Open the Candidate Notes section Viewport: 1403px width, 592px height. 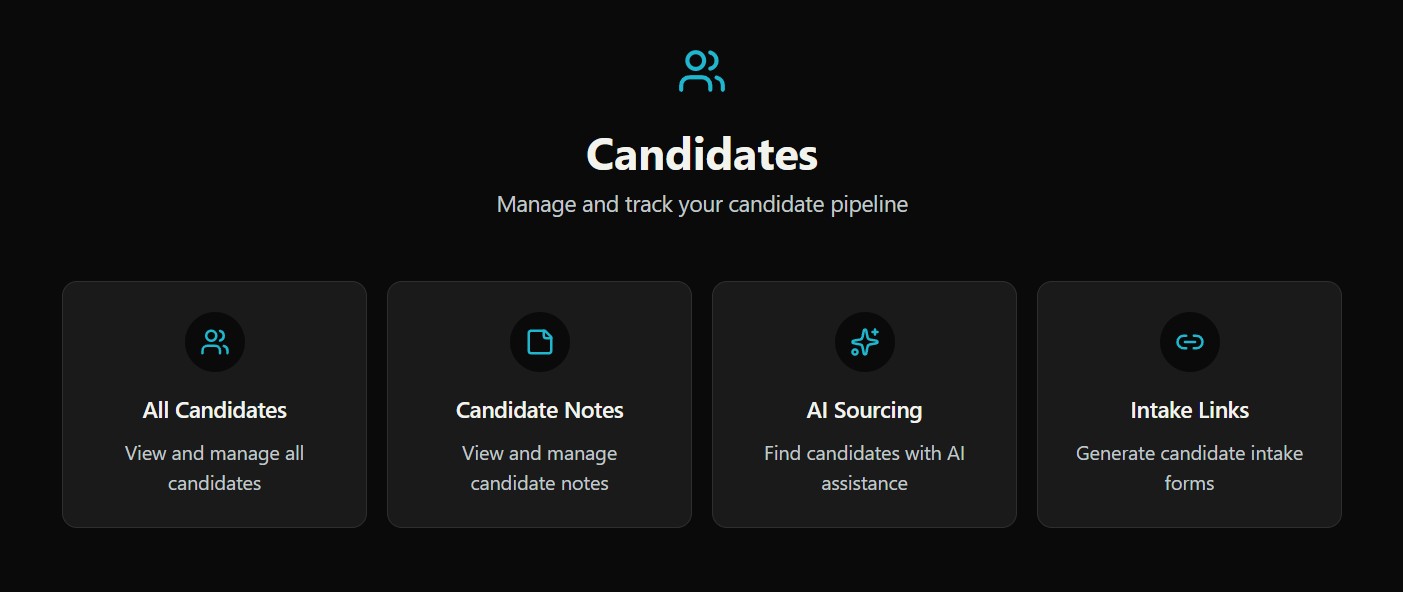(539, 403)
